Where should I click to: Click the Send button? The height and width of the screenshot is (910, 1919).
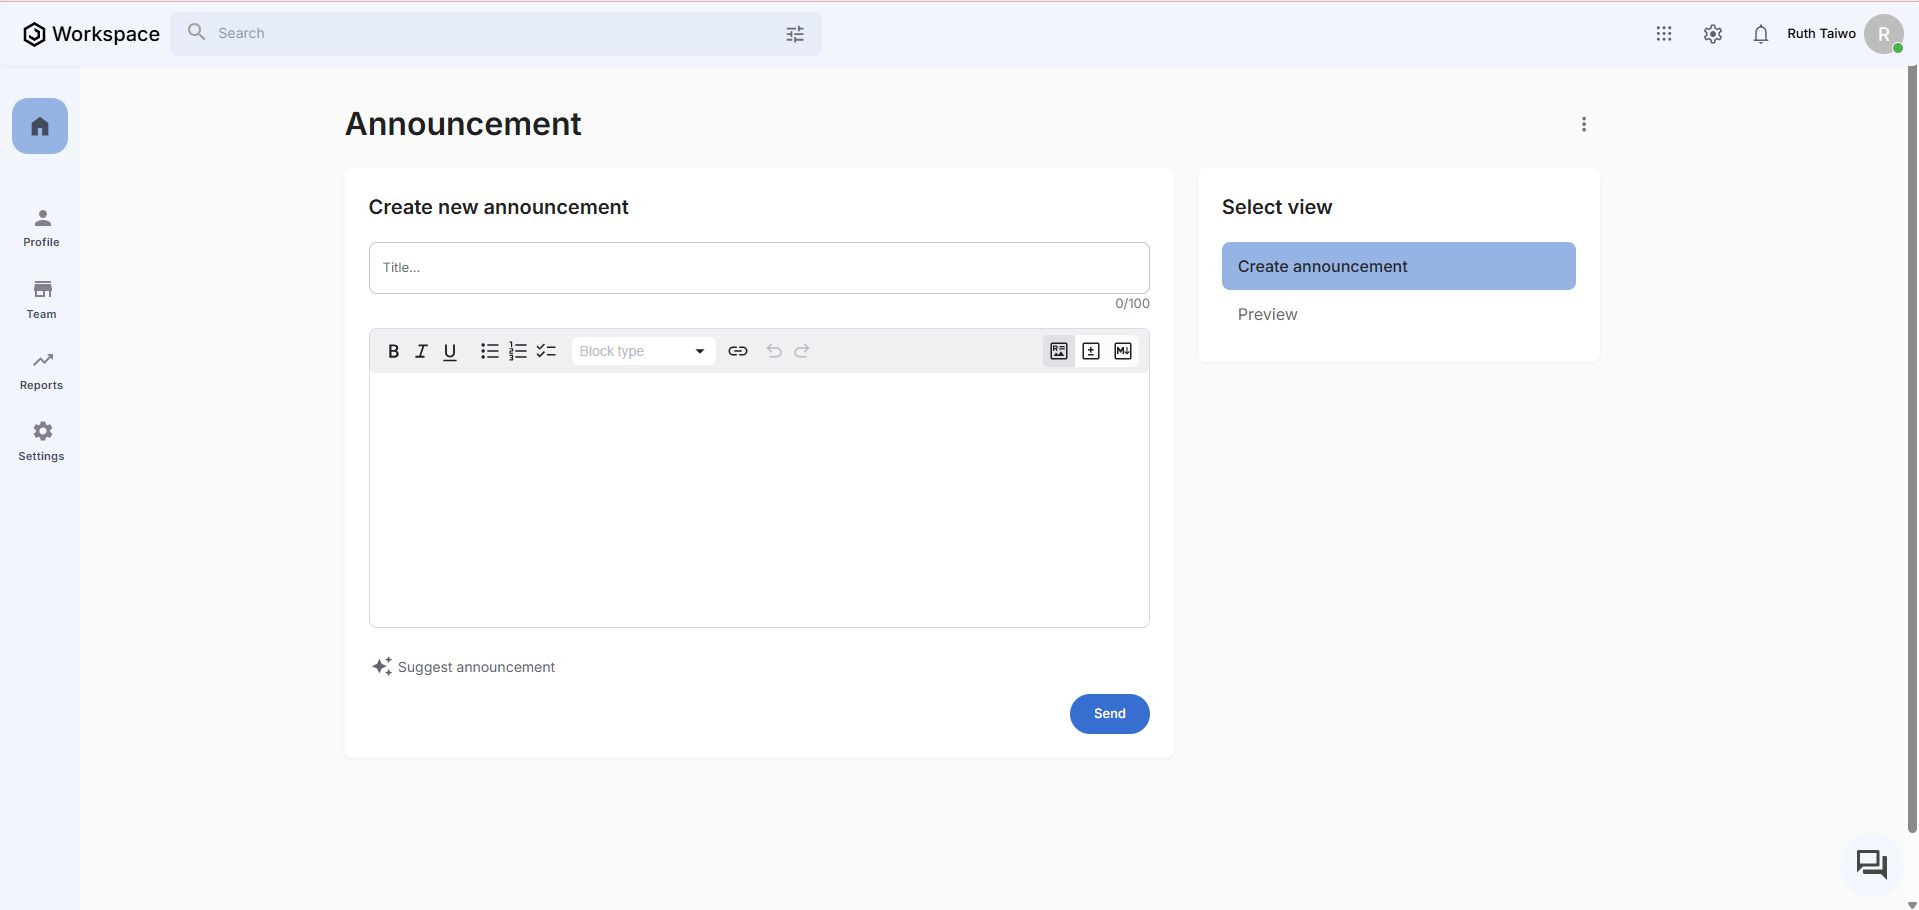pos(1109,714)
